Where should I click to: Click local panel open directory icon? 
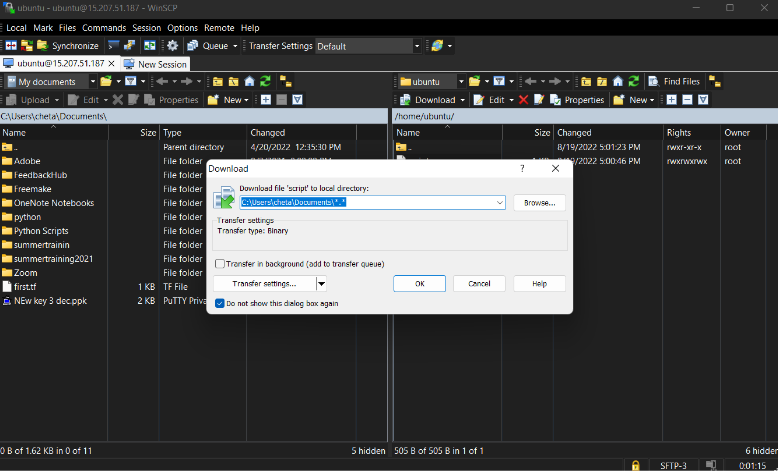106,81
